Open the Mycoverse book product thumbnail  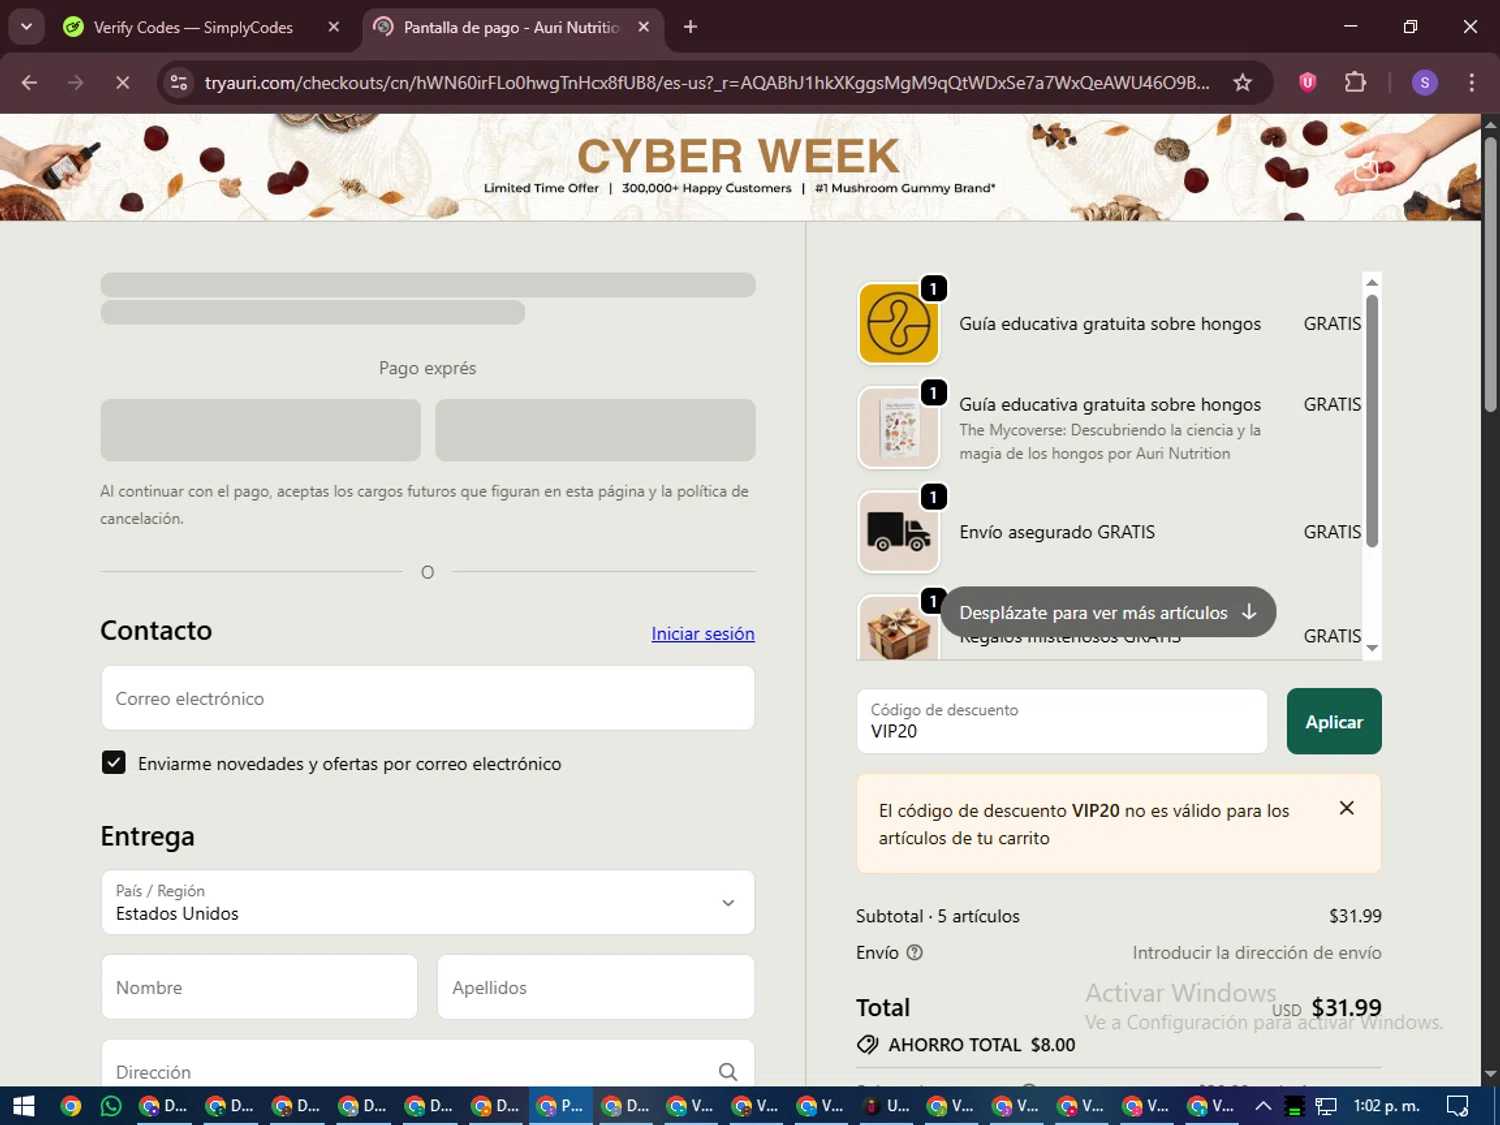click(x=898, y=428)
